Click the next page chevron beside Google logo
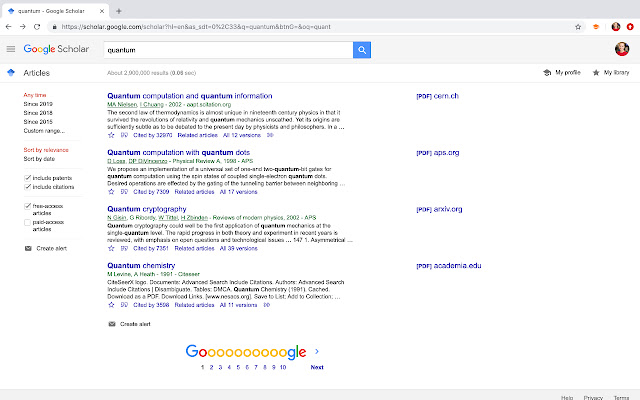The height and width of the screenshot is (400, 640). pos(317,351)
